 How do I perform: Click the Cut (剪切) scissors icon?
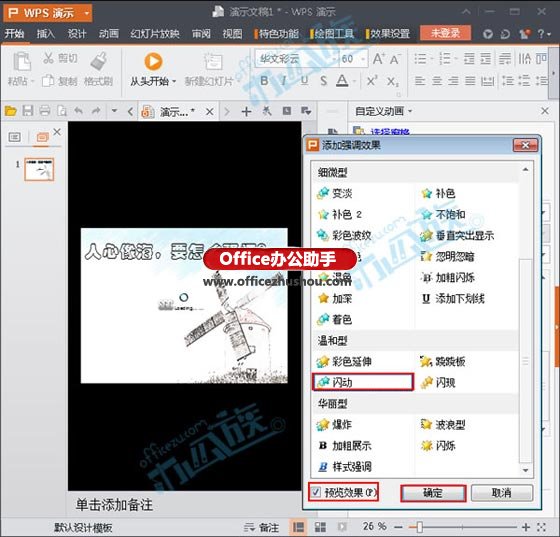click(x=48, y=58)
